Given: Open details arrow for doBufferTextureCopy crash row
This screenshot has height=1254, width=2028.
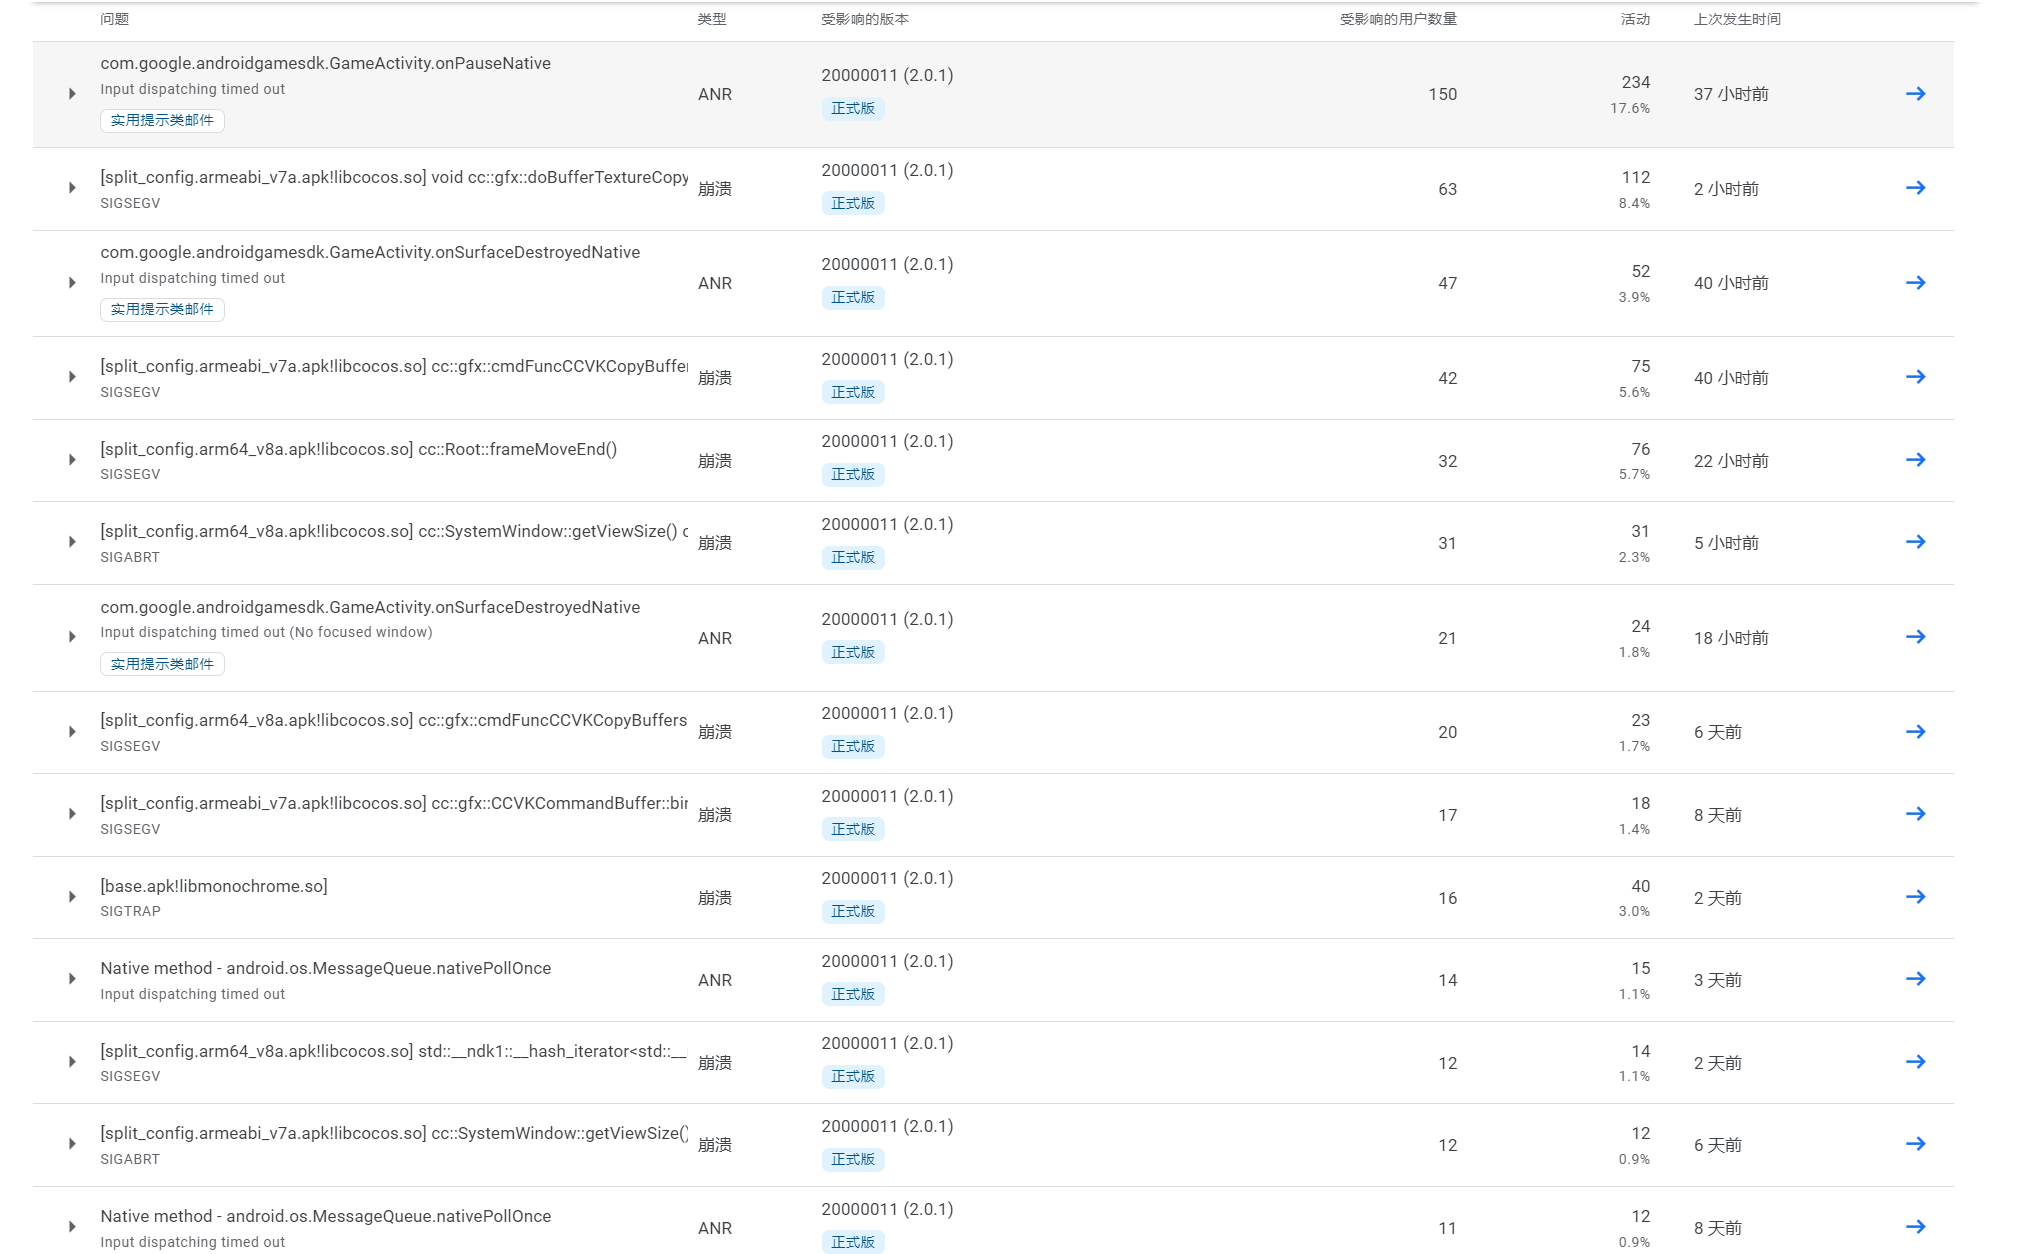Looking at the screenshot, I should (x=1915, y=188).
